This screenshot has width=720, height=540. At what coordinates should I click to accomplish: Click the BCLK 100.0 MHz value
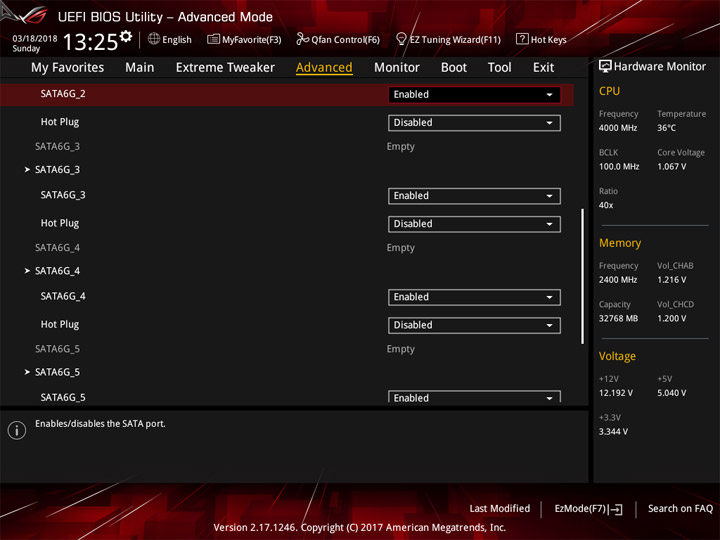pos(619,167)
